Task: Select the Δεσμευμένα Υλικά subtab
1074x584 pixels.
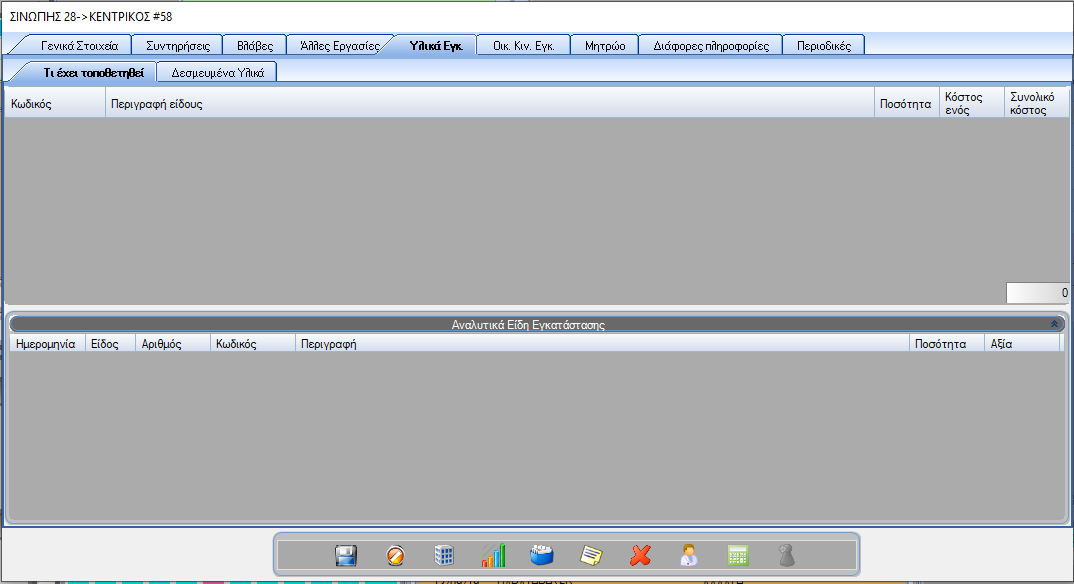Action: click(x=217, y=72)
